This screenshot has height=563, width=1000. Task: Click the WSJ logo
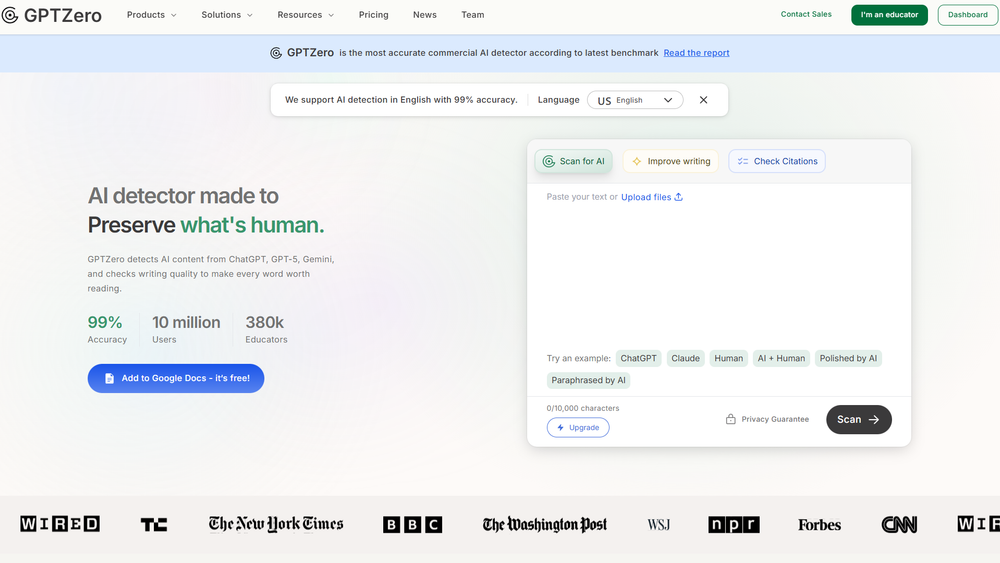coord(659,525)
